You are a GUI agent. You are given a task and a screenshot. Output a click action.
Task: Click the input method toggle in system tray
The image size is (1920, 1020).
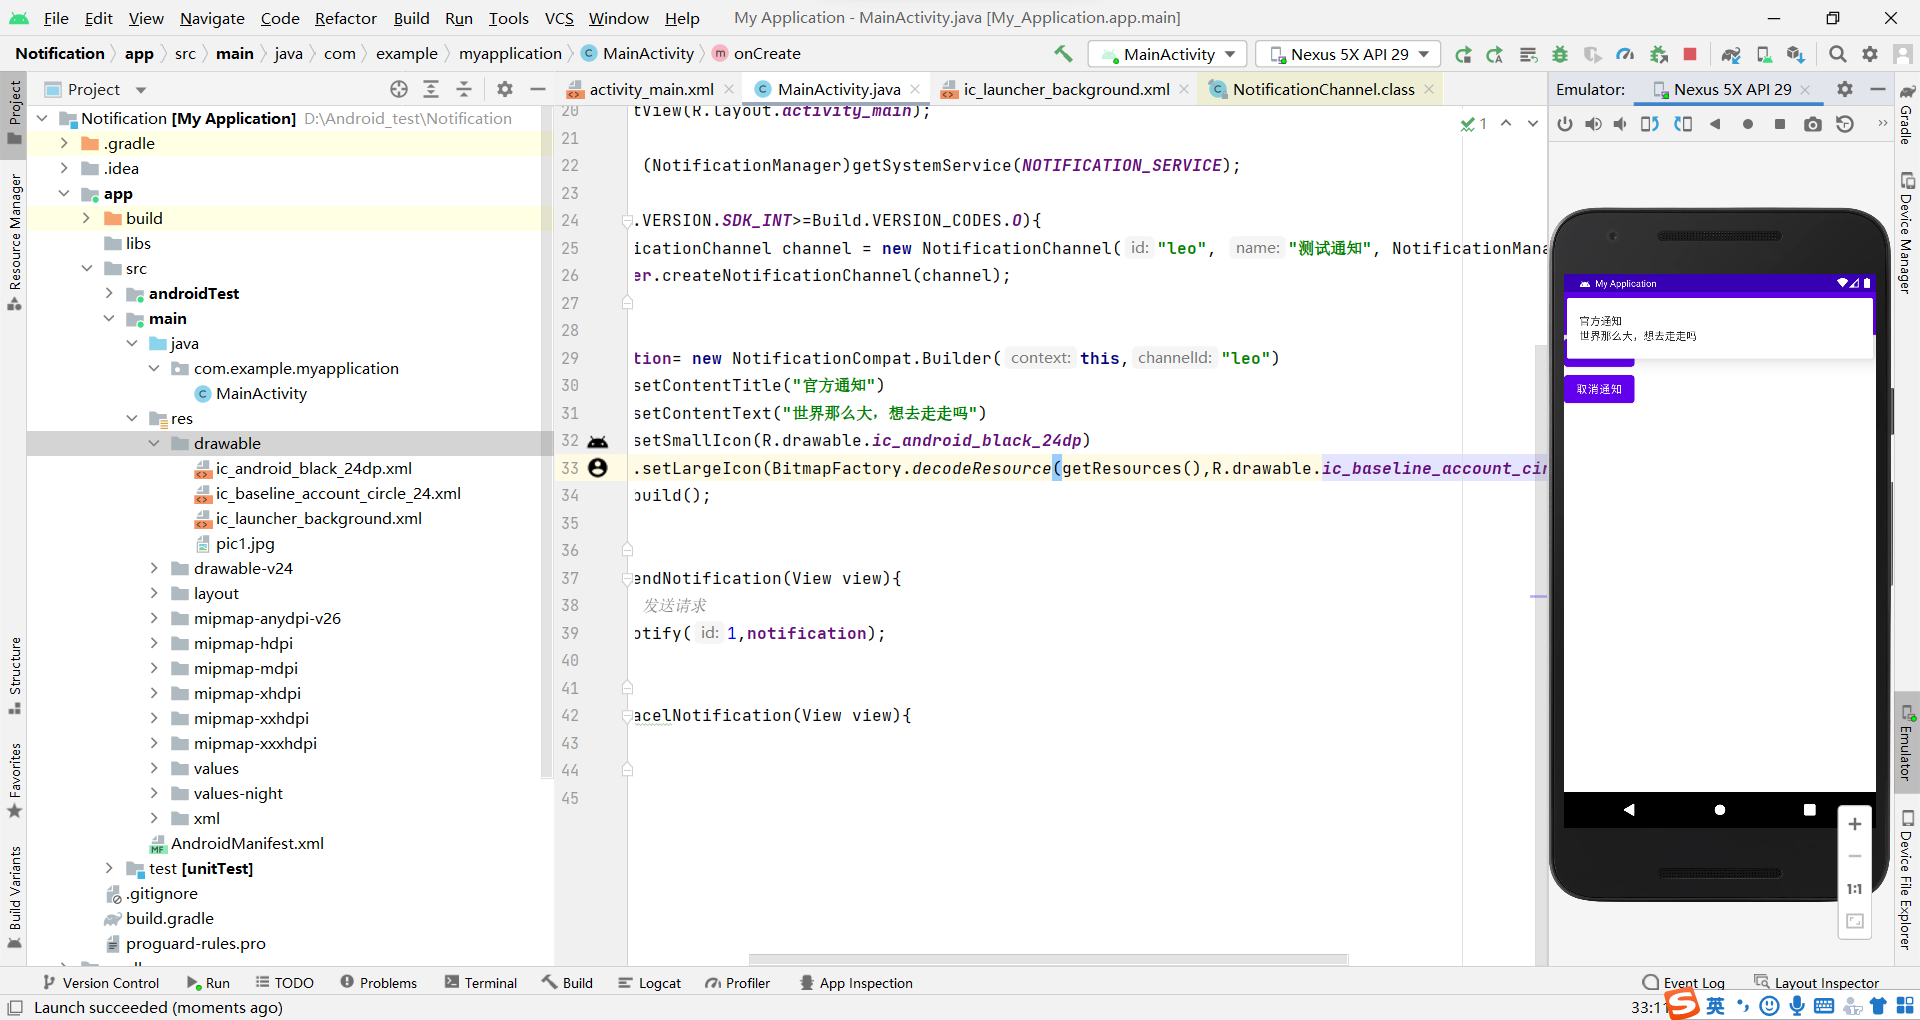click(1716, 1006)
